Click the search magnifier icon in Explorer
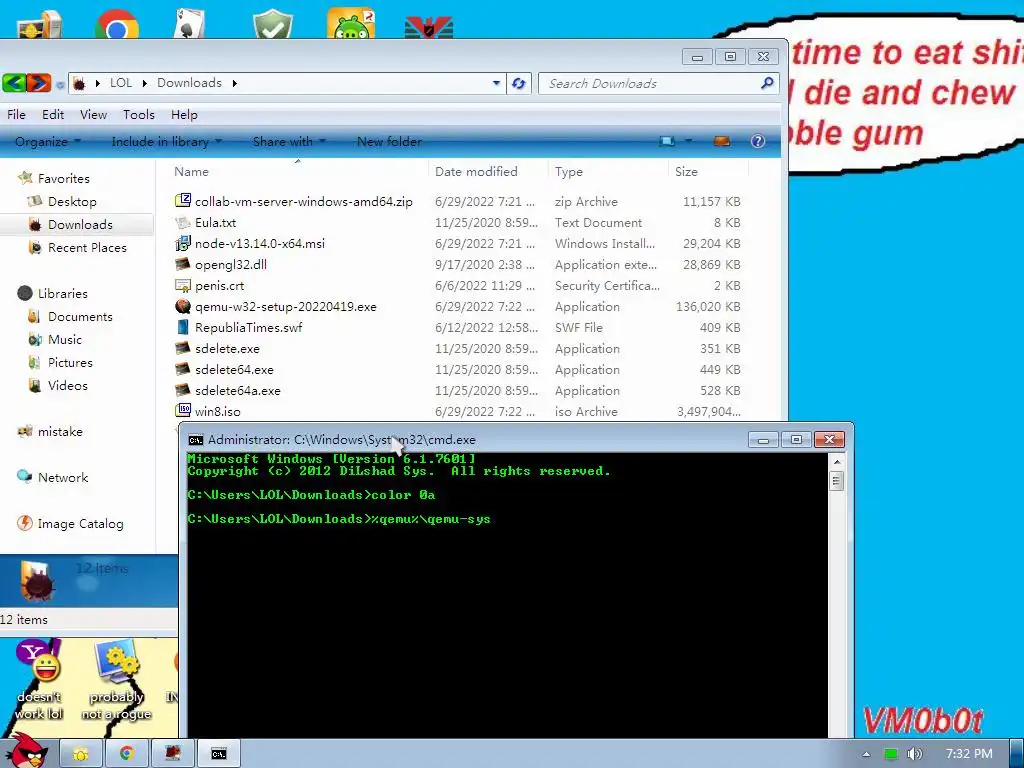This screenshot has width=1024, height=768. [x=767, y=83]
